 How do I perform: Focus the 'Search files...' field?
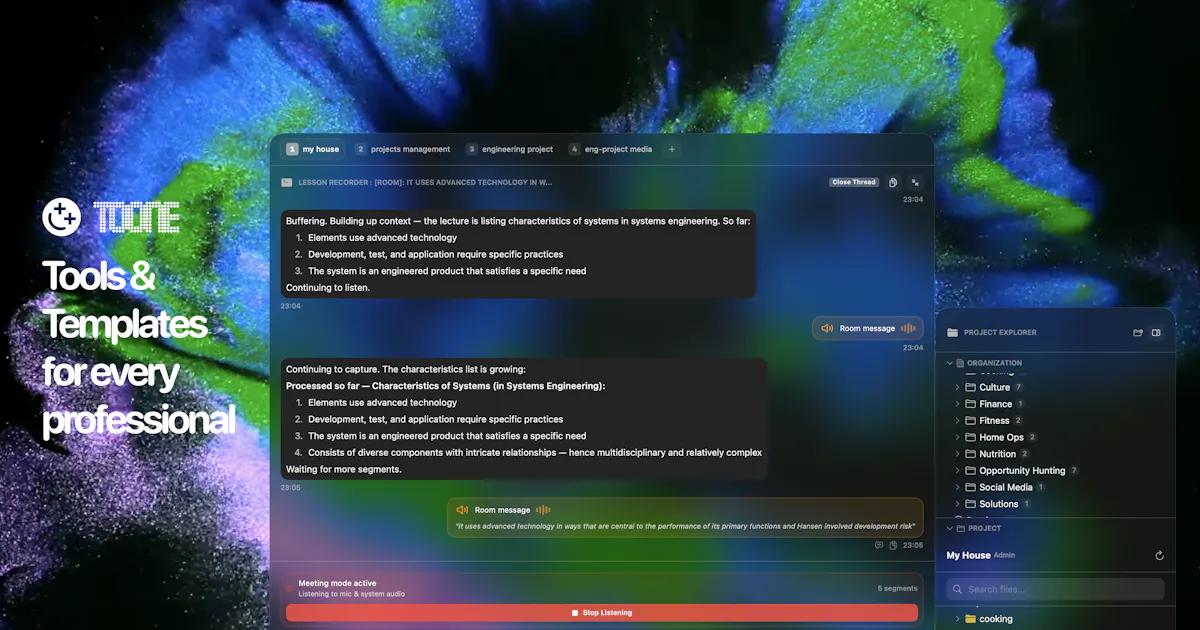coord(1055,589)
